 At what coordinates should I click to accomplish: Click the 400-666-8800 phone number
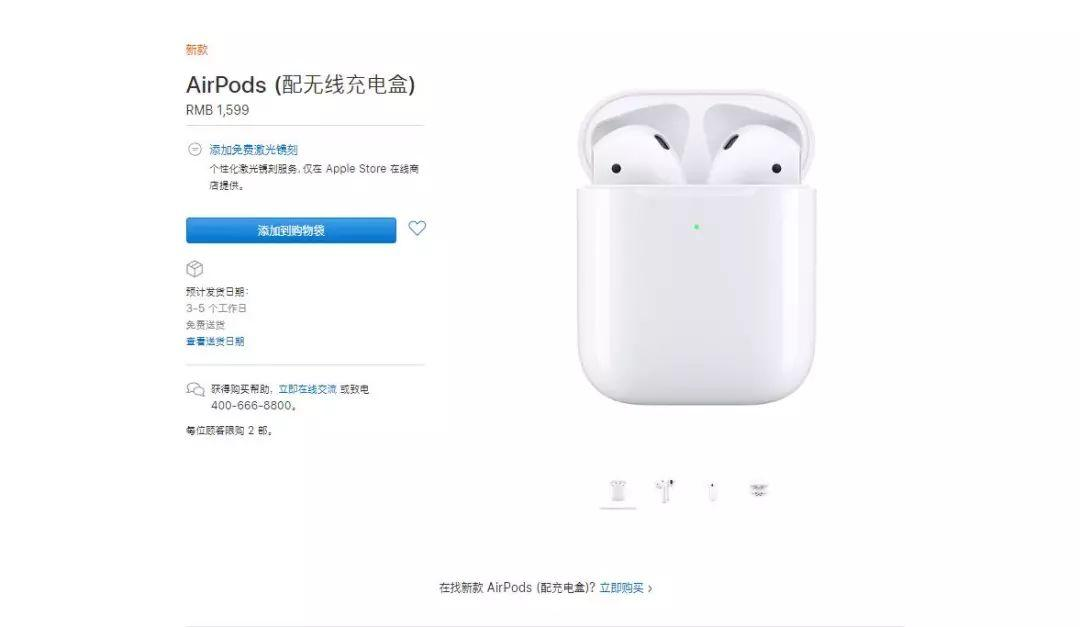(251, 406)
